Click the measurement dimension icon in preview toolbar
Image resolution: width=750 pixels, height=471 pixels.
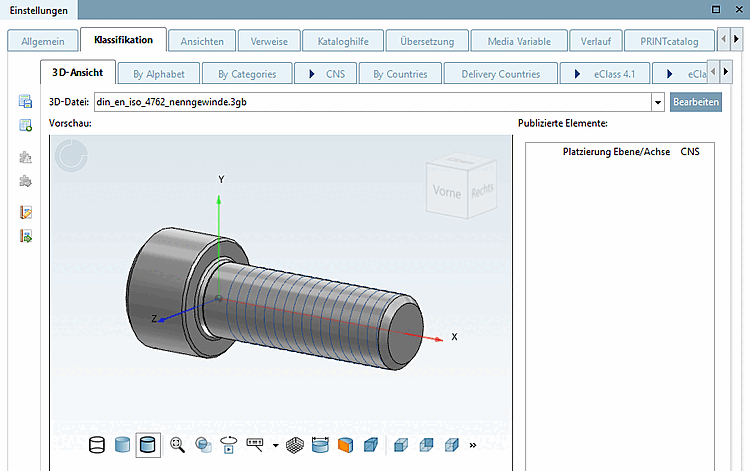(x=320, y=444)
